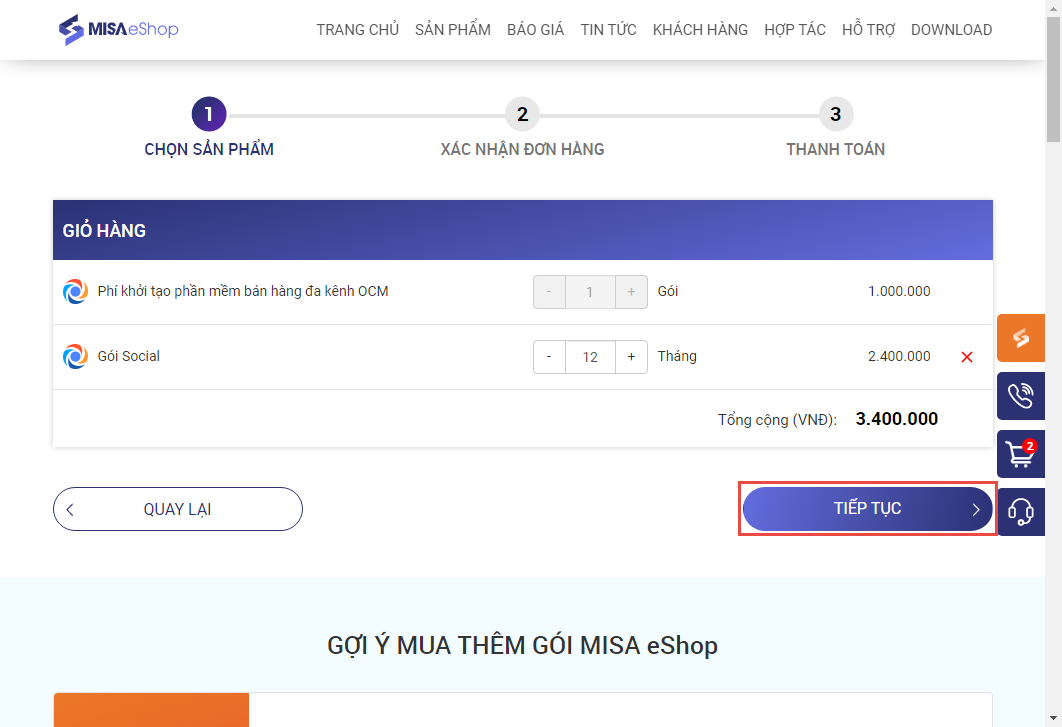The image size is (1062, 727).
Task: Click the headset support icon
Action: pos(1021,512)
